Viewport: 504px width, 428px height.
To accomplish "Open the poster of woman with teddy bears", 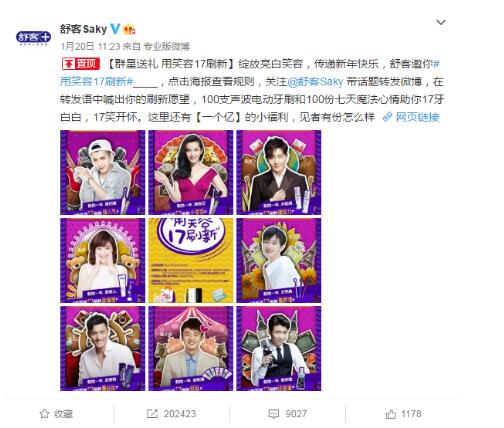I will (103, 261).
